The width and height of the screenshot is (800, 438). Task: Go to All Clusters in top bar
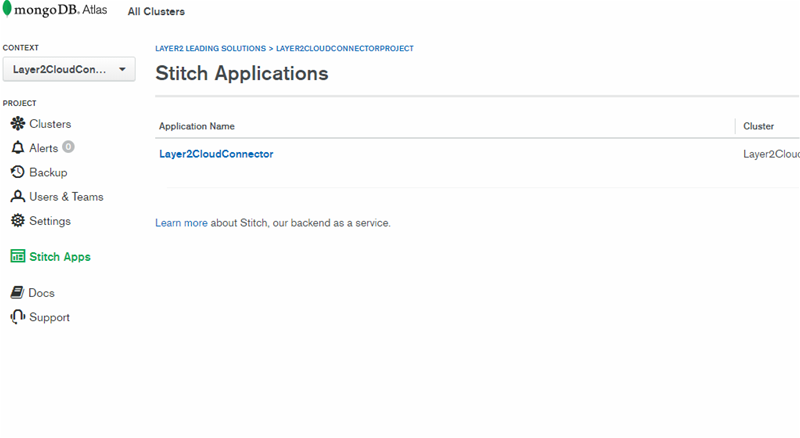click(x=156, y=12)
